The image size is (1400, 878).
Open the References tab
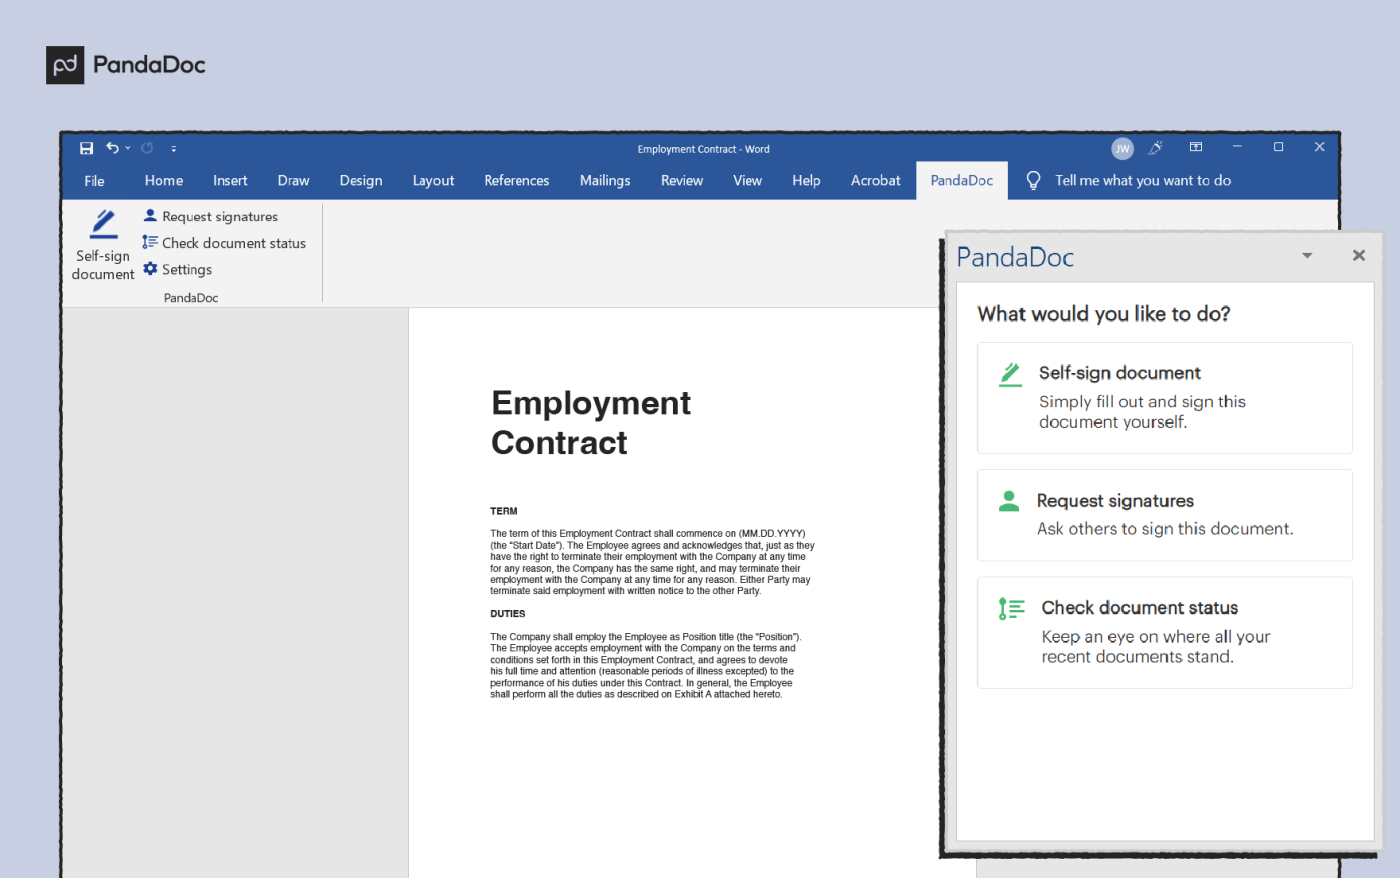(517, 181)
